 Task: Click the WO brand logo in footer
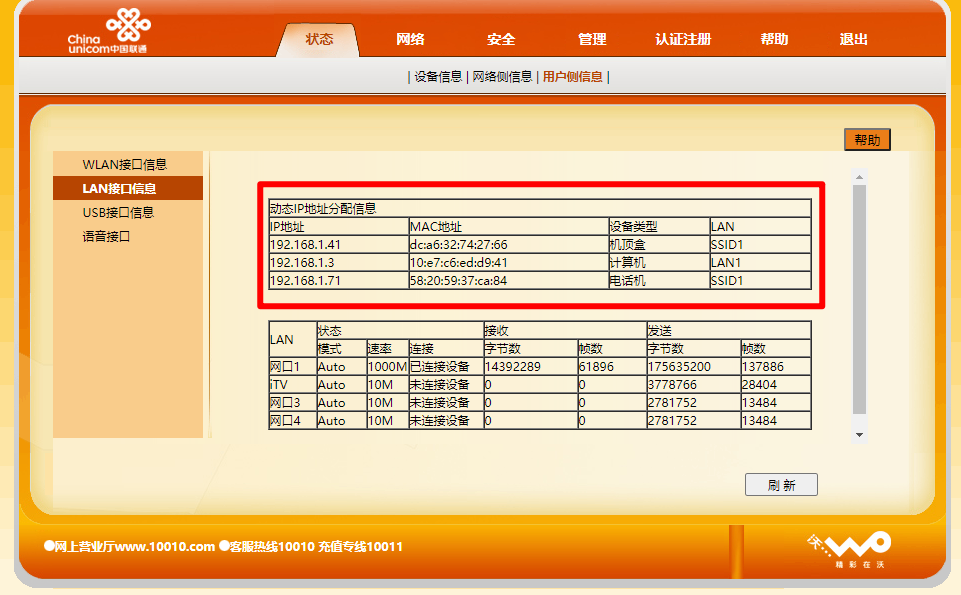pyautogui.click(x=849, y=549)
